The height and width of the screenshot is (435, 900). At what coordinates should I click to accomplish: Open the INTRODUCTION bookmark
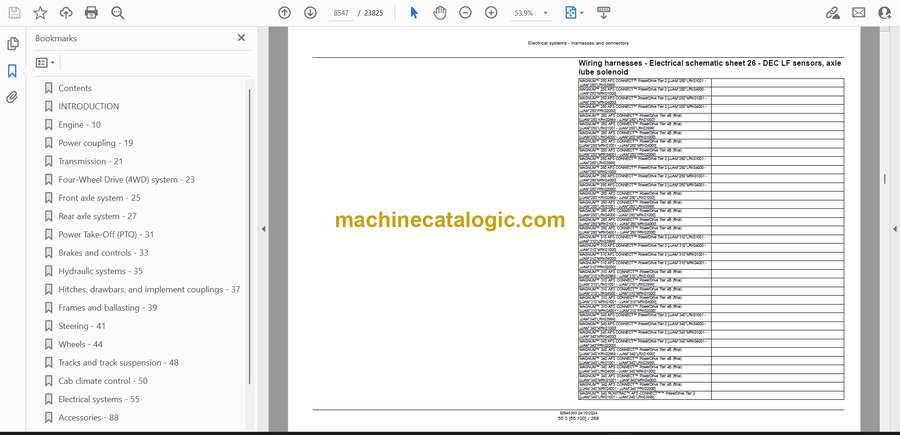point(89,106)
